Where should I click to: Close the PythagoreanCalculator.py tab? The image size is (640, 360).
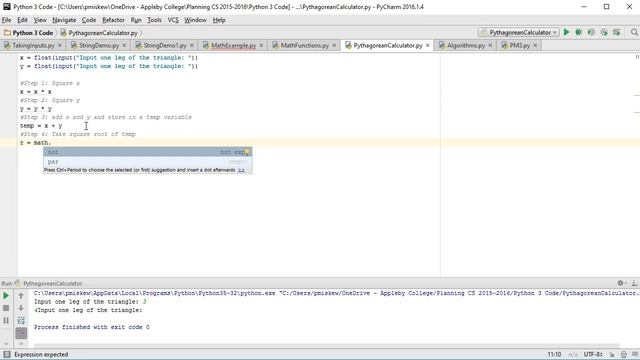428,45
